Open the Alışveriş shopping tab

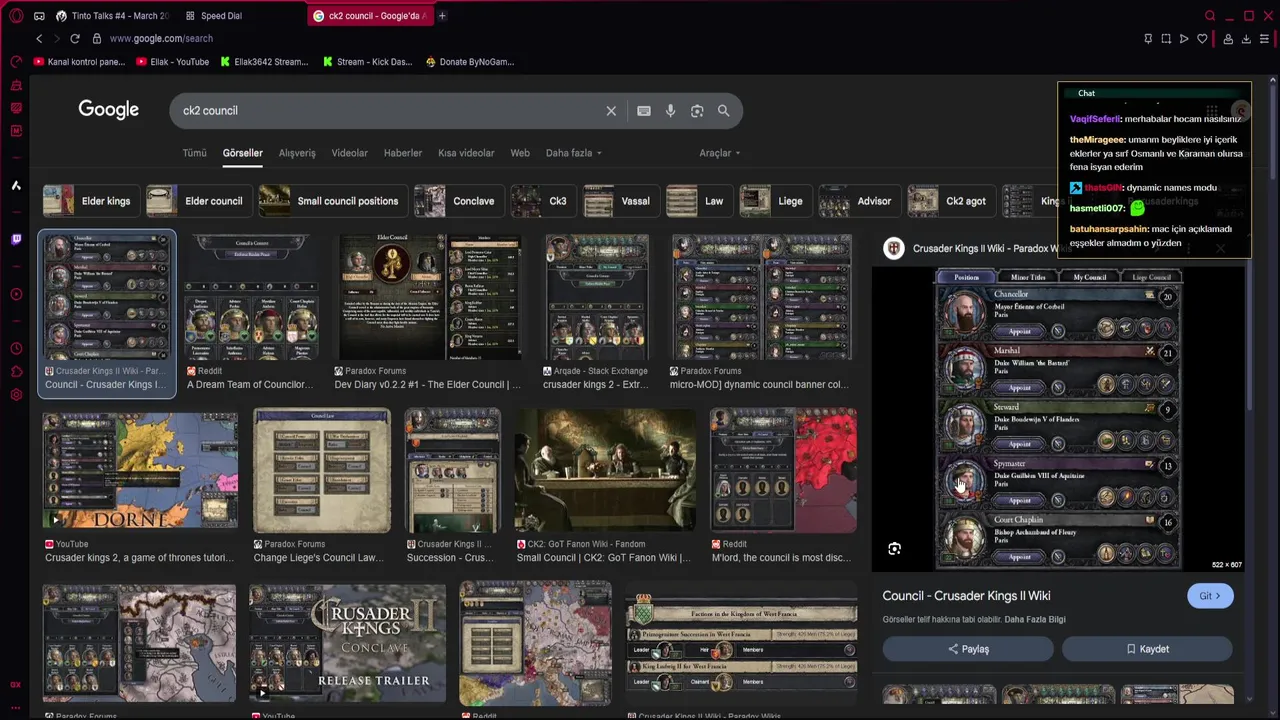point(297,153)
